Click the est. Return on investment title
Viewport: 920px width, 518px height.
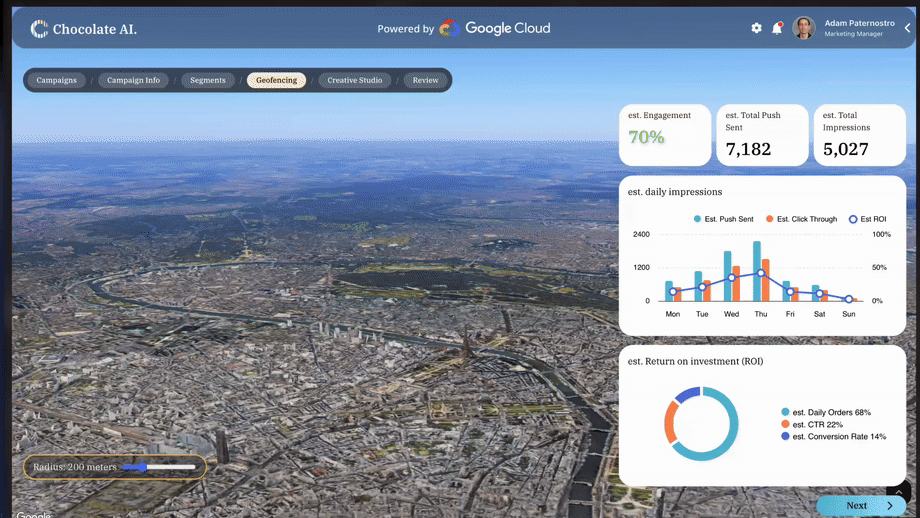(695, 361)
